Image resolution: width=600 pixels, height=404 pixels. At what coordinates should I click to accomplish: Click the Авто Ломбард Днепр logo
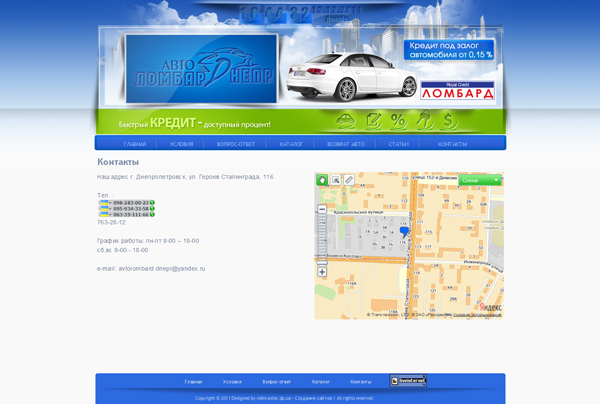click(201, 69)
